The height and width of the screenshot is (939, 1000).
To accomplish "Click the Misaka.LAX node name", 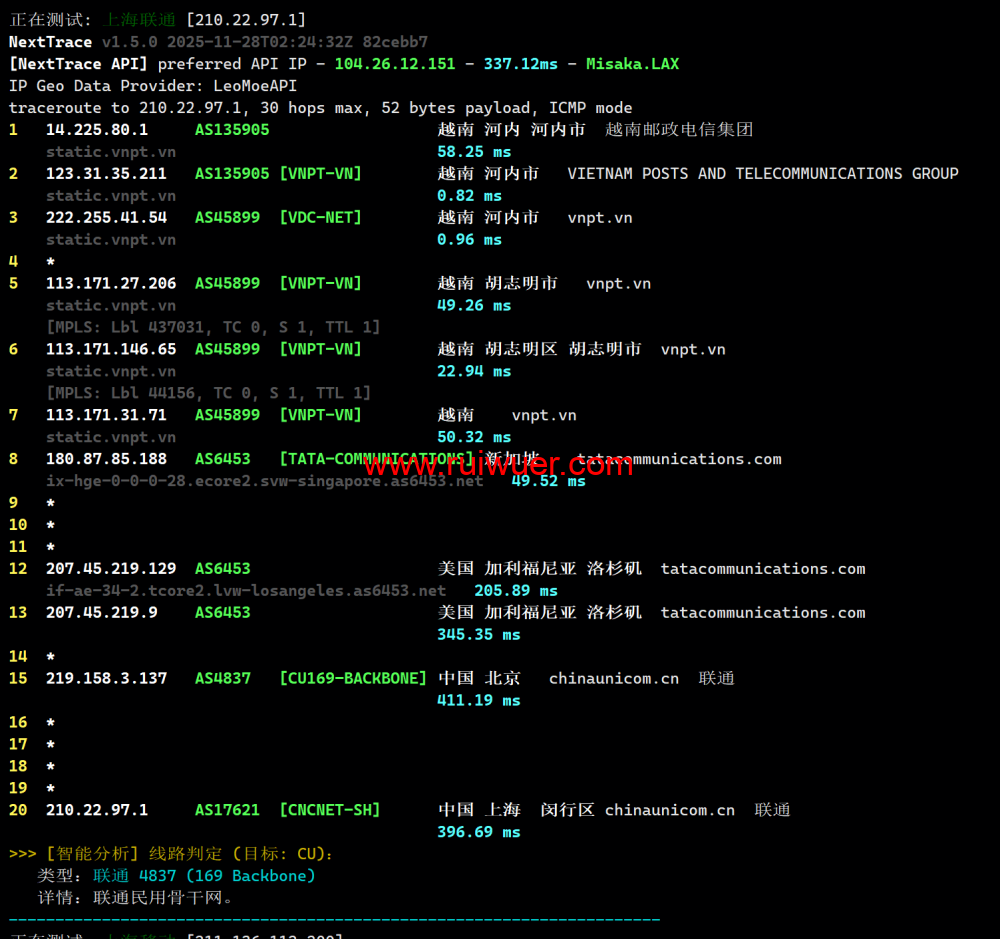I will click(x=632, y=64).
